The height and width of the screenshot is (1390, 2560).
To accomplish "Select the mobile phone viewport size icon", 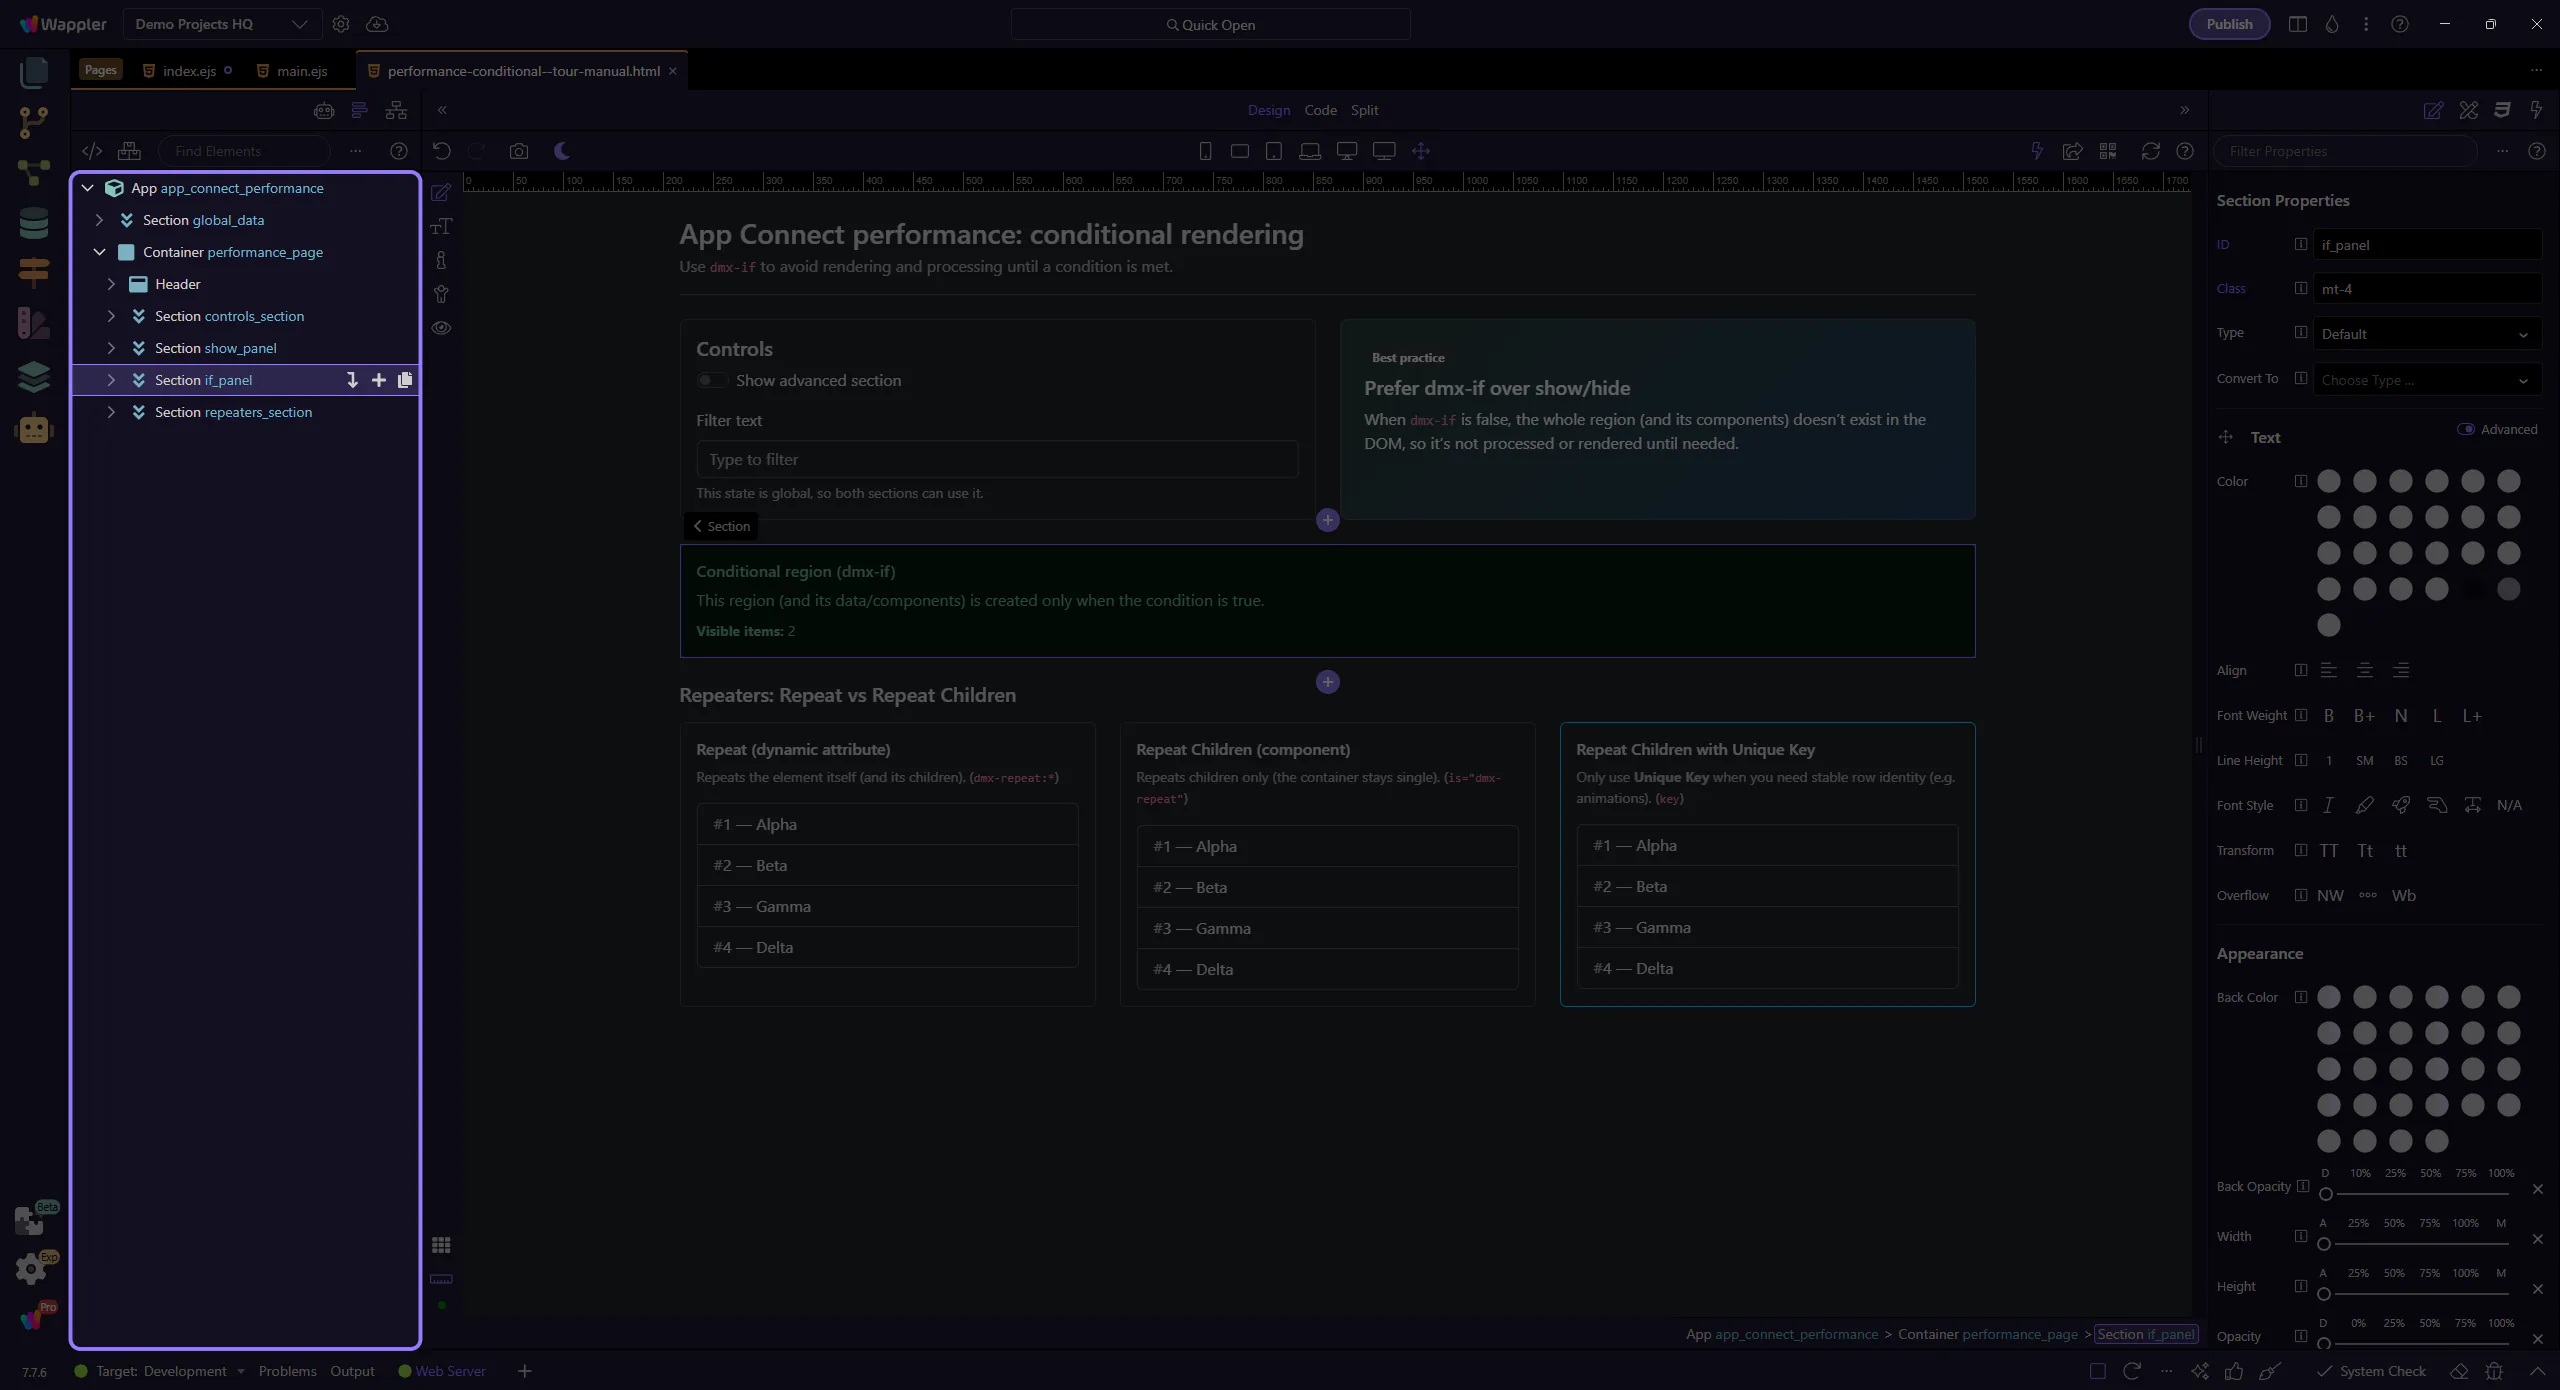I will [1205, 151].
